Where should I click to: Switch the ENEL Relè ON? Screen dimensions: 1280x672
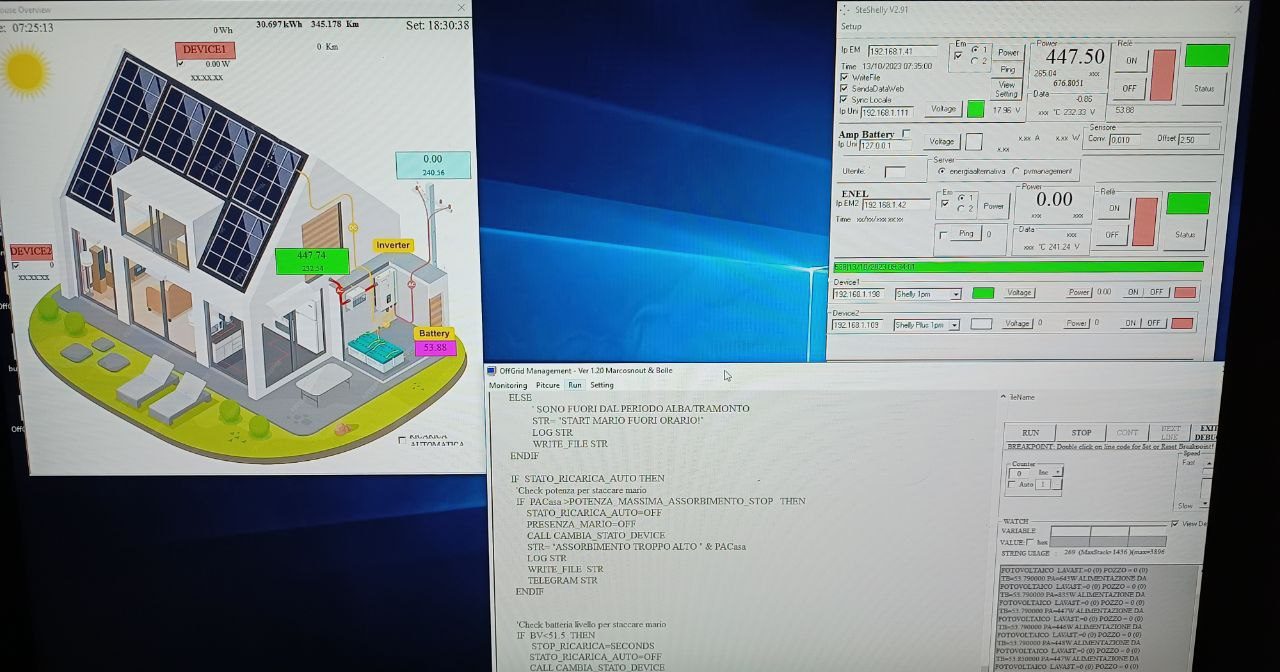(1114, 208)
